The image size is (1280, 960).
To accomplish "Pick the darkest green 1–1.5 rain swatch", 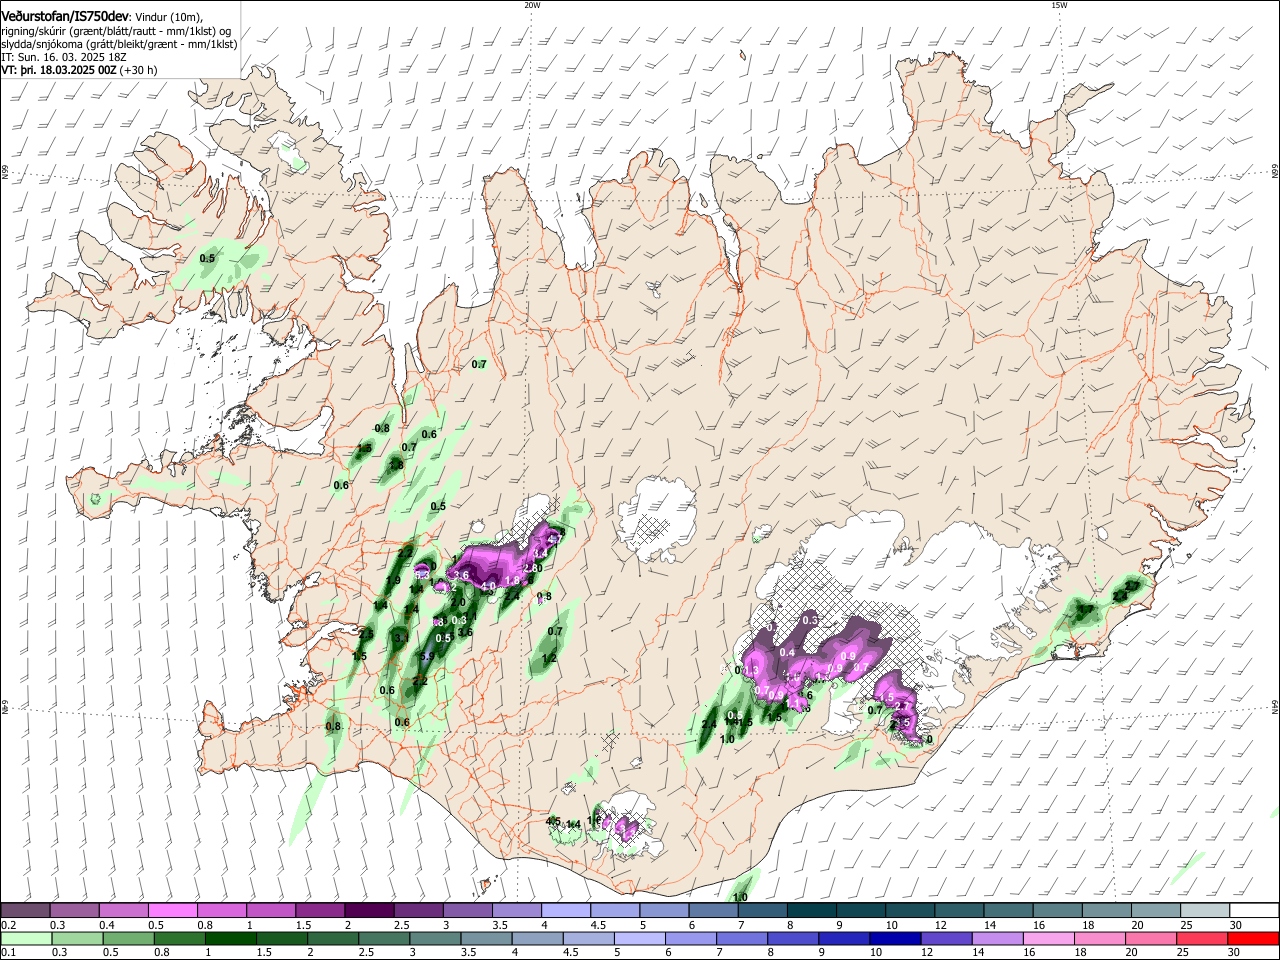I will (x=229, y=939).
